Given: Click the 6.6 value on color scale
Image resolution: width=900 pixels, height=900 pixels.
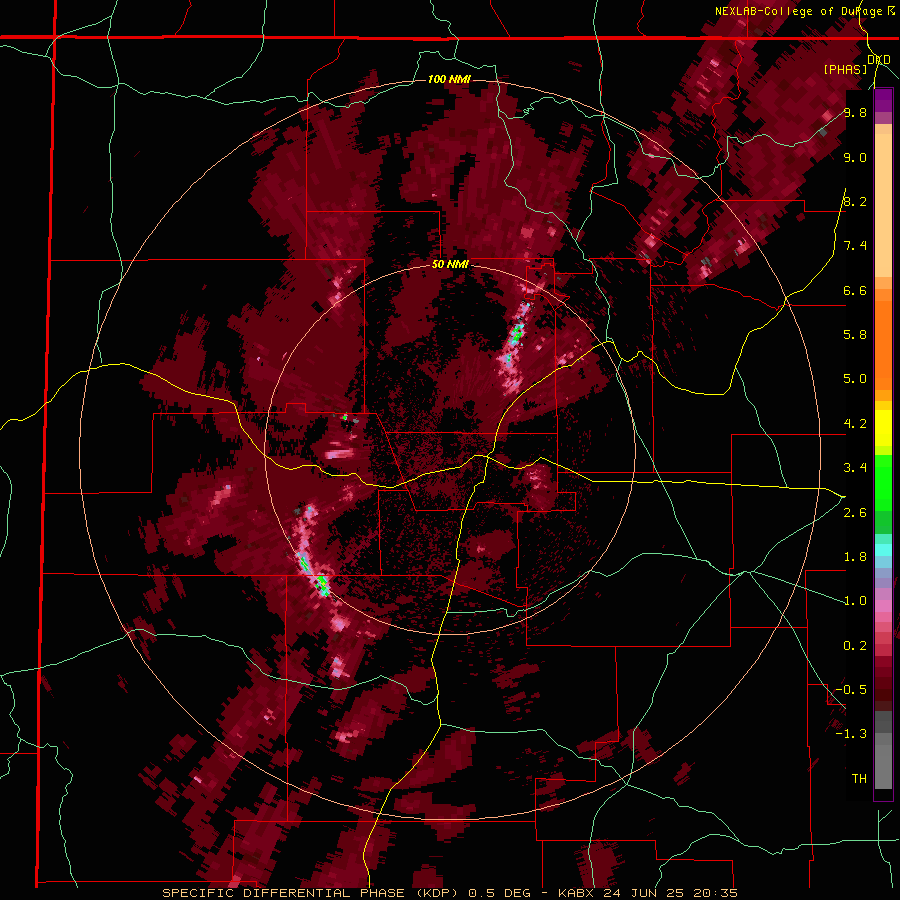Looking at the screenshot, I should (855, 290).
